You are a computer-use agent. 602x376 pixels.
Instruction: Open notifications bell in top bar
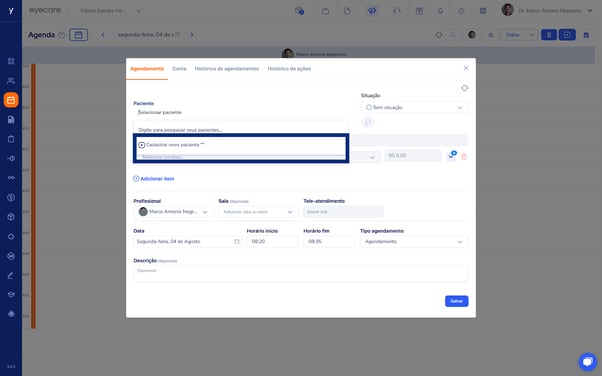point(440,11)
